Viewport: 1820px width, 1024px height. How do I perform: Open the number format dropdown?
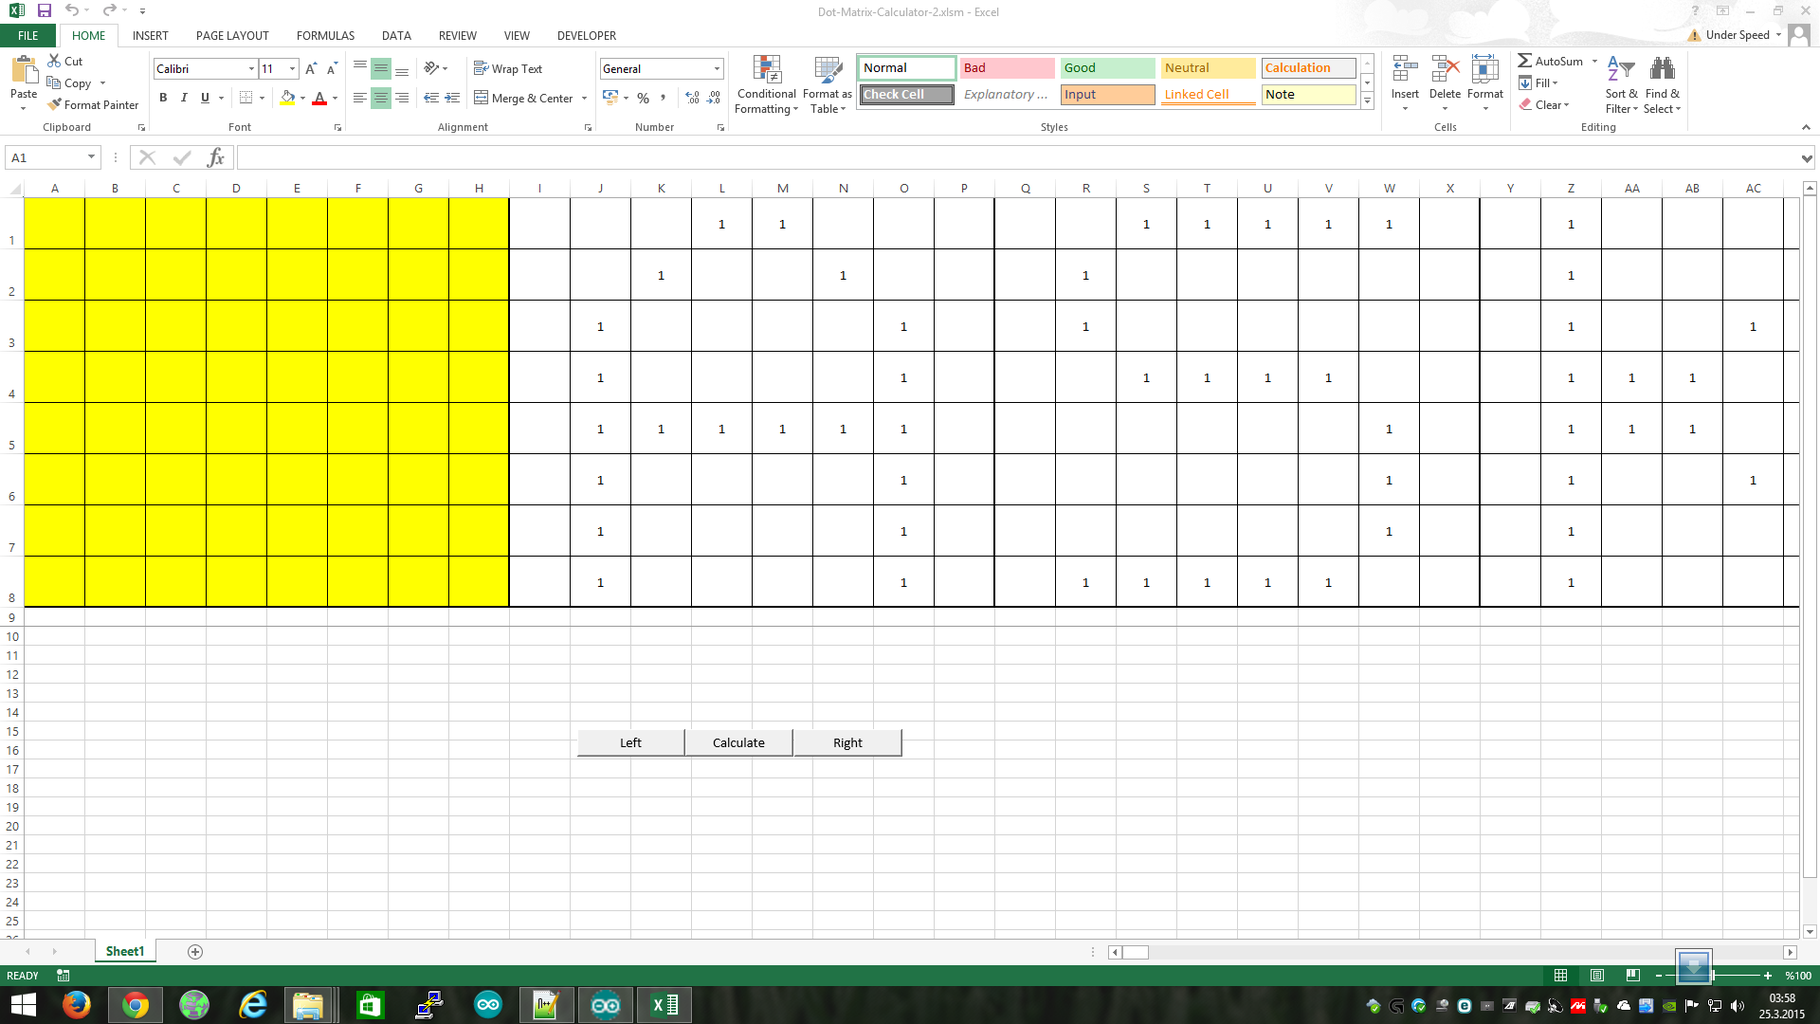click(716, 69)
